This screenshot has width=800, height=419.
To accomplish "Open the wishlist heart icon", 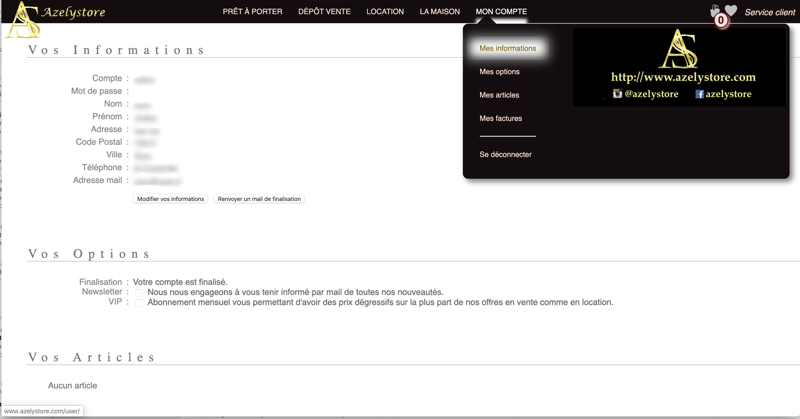I will tap(731, 11).
